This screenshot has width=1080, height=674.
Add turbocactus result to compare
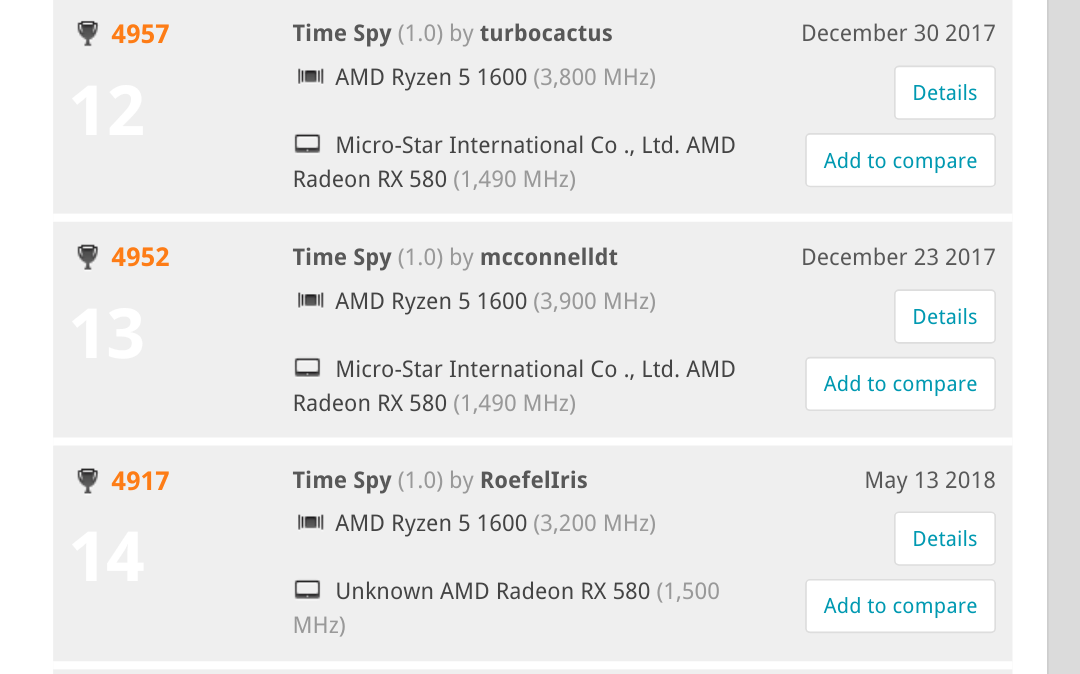click(x=900, y=161)
